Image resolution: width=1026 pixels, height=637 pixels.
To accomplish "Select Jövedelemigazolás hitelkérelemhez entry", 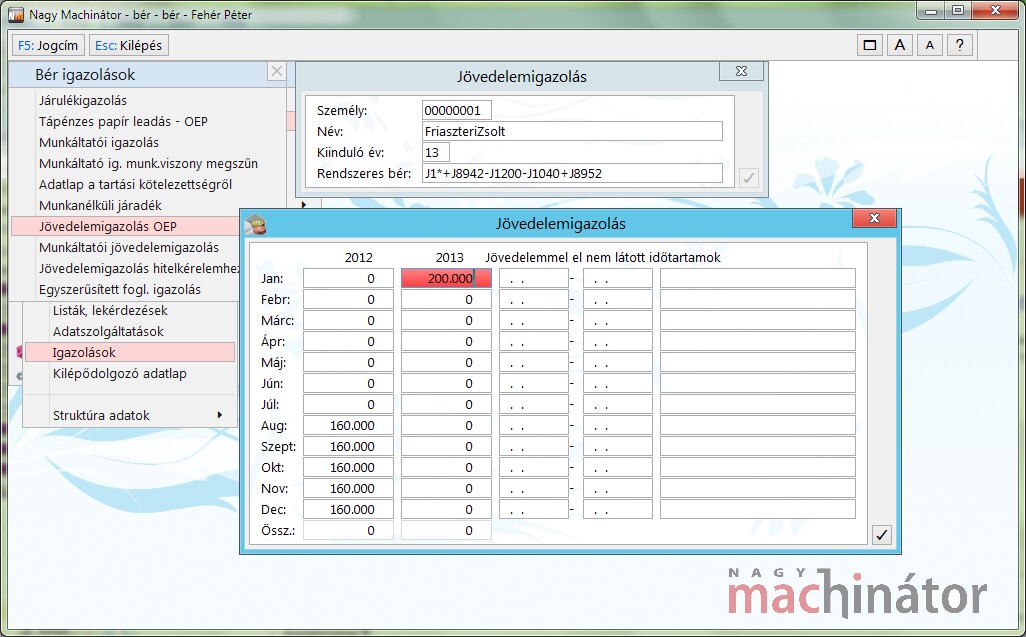I will point(139,268).
